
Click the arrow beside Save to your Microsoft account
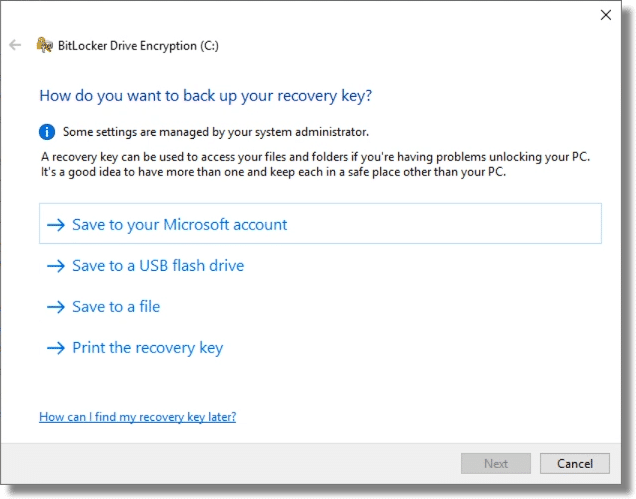(x=56, y=225)
